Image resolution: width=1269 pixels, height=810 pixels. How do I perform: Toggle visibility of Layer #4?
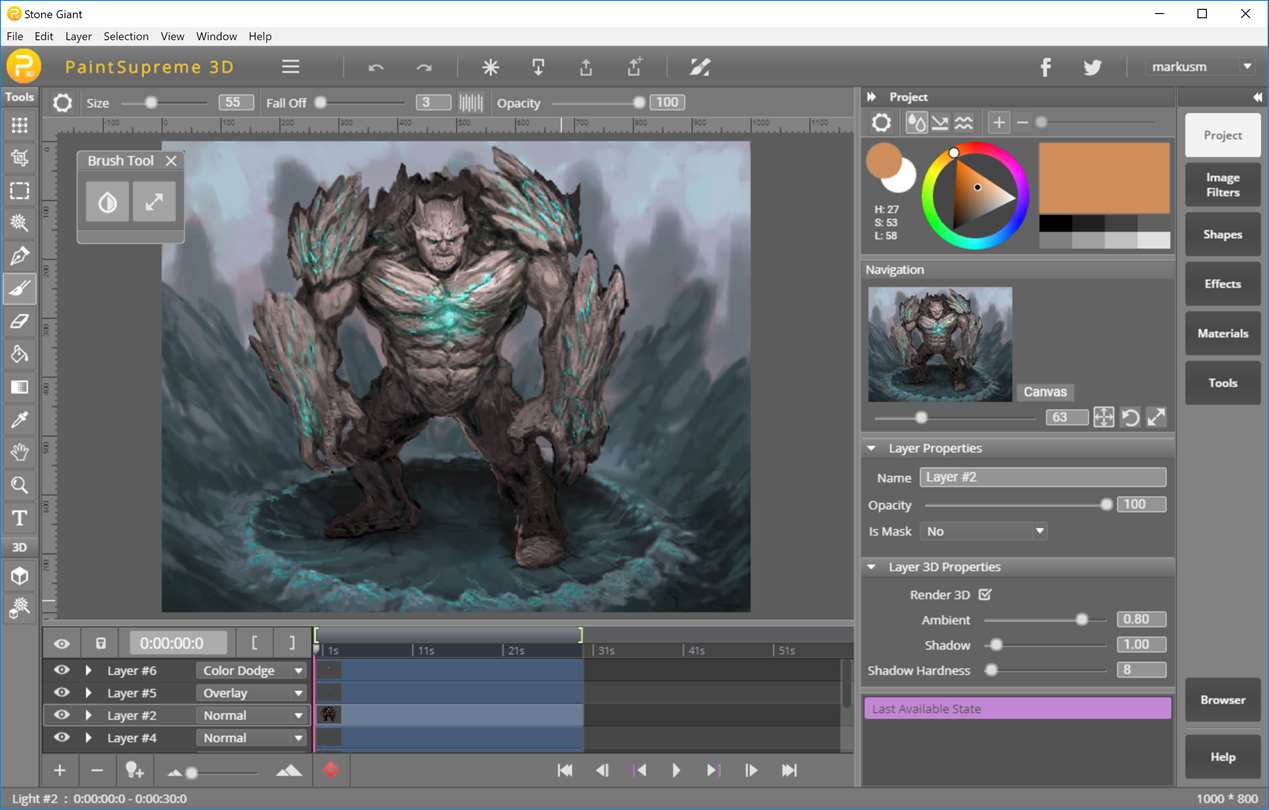(x=61, y=738)
